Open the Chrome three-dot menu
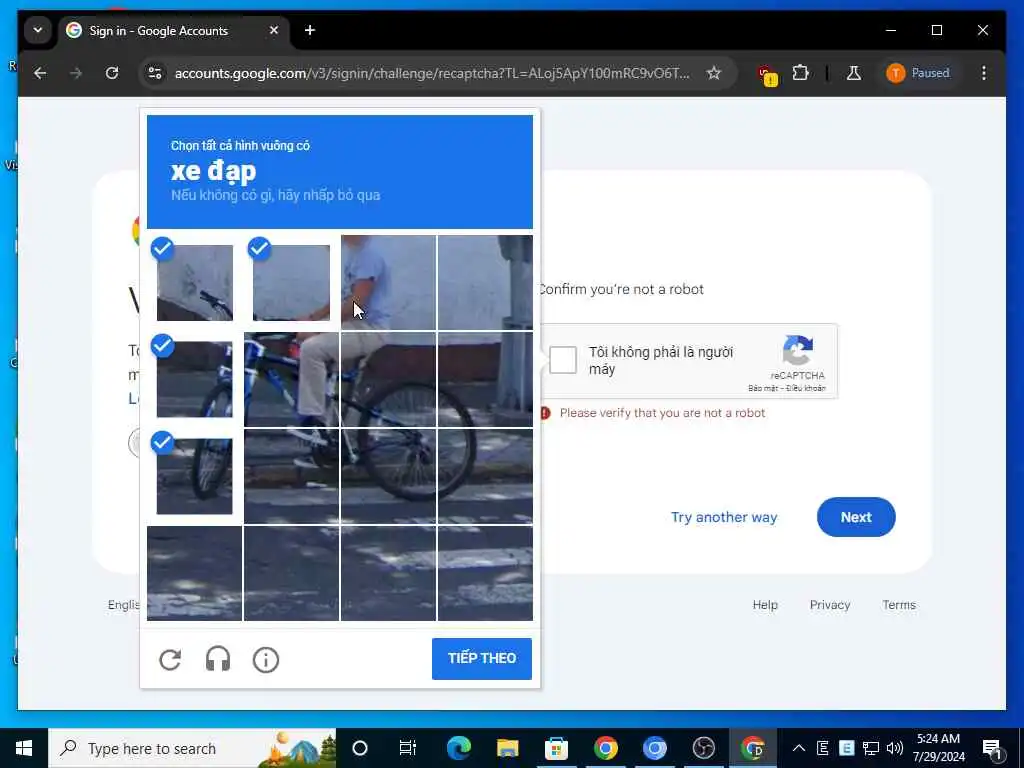The width and height of the screenshot is (1024, 768). (984, 73)
